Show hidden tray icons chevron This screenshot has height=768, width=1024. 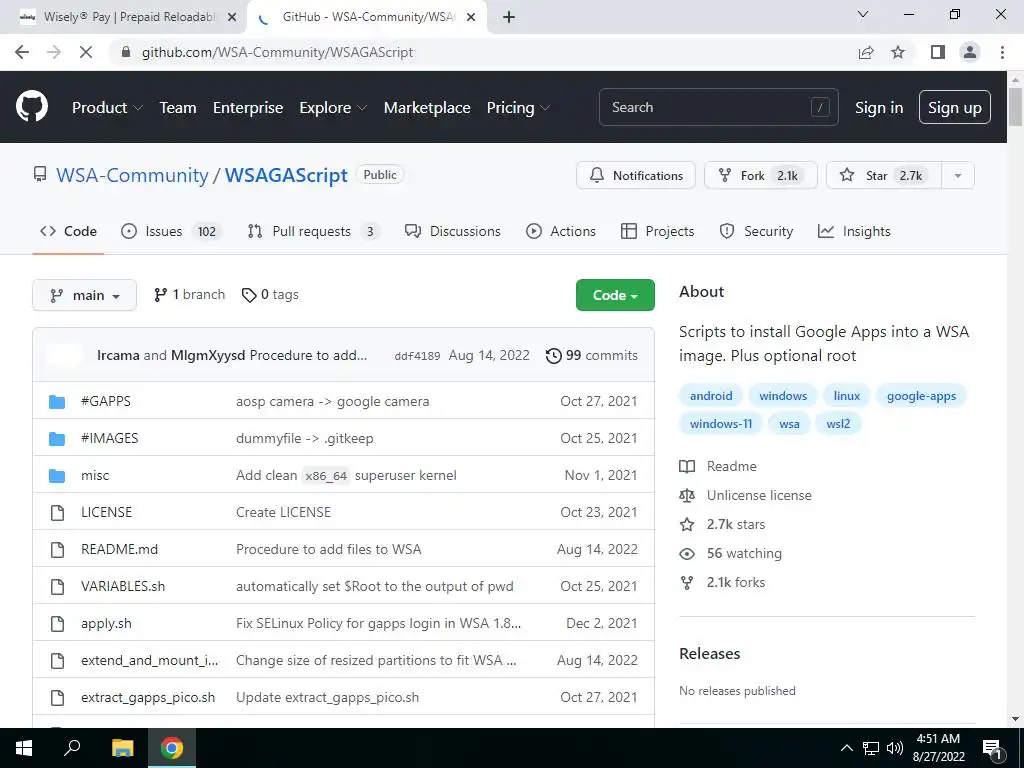[x=846, y=748]
